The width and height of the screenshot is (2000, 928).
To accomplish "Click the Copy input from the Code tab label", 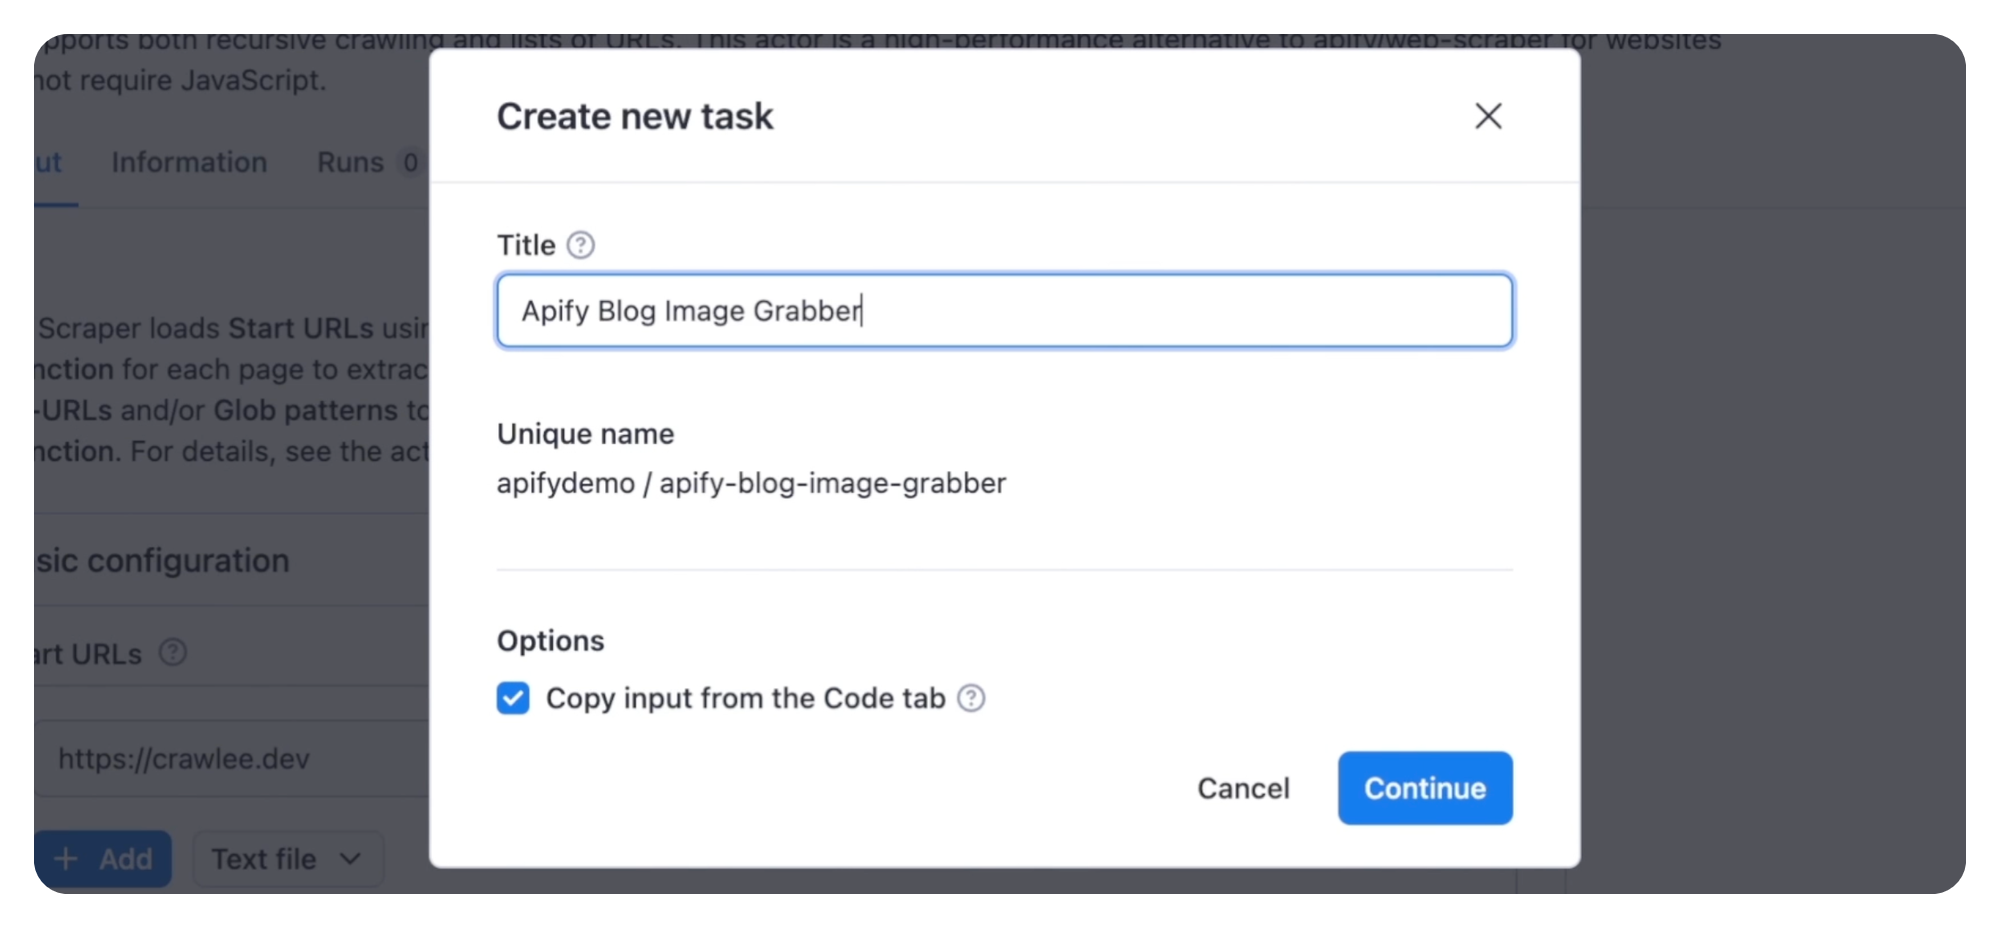I will pyautogui.click(x=744, y=698).
